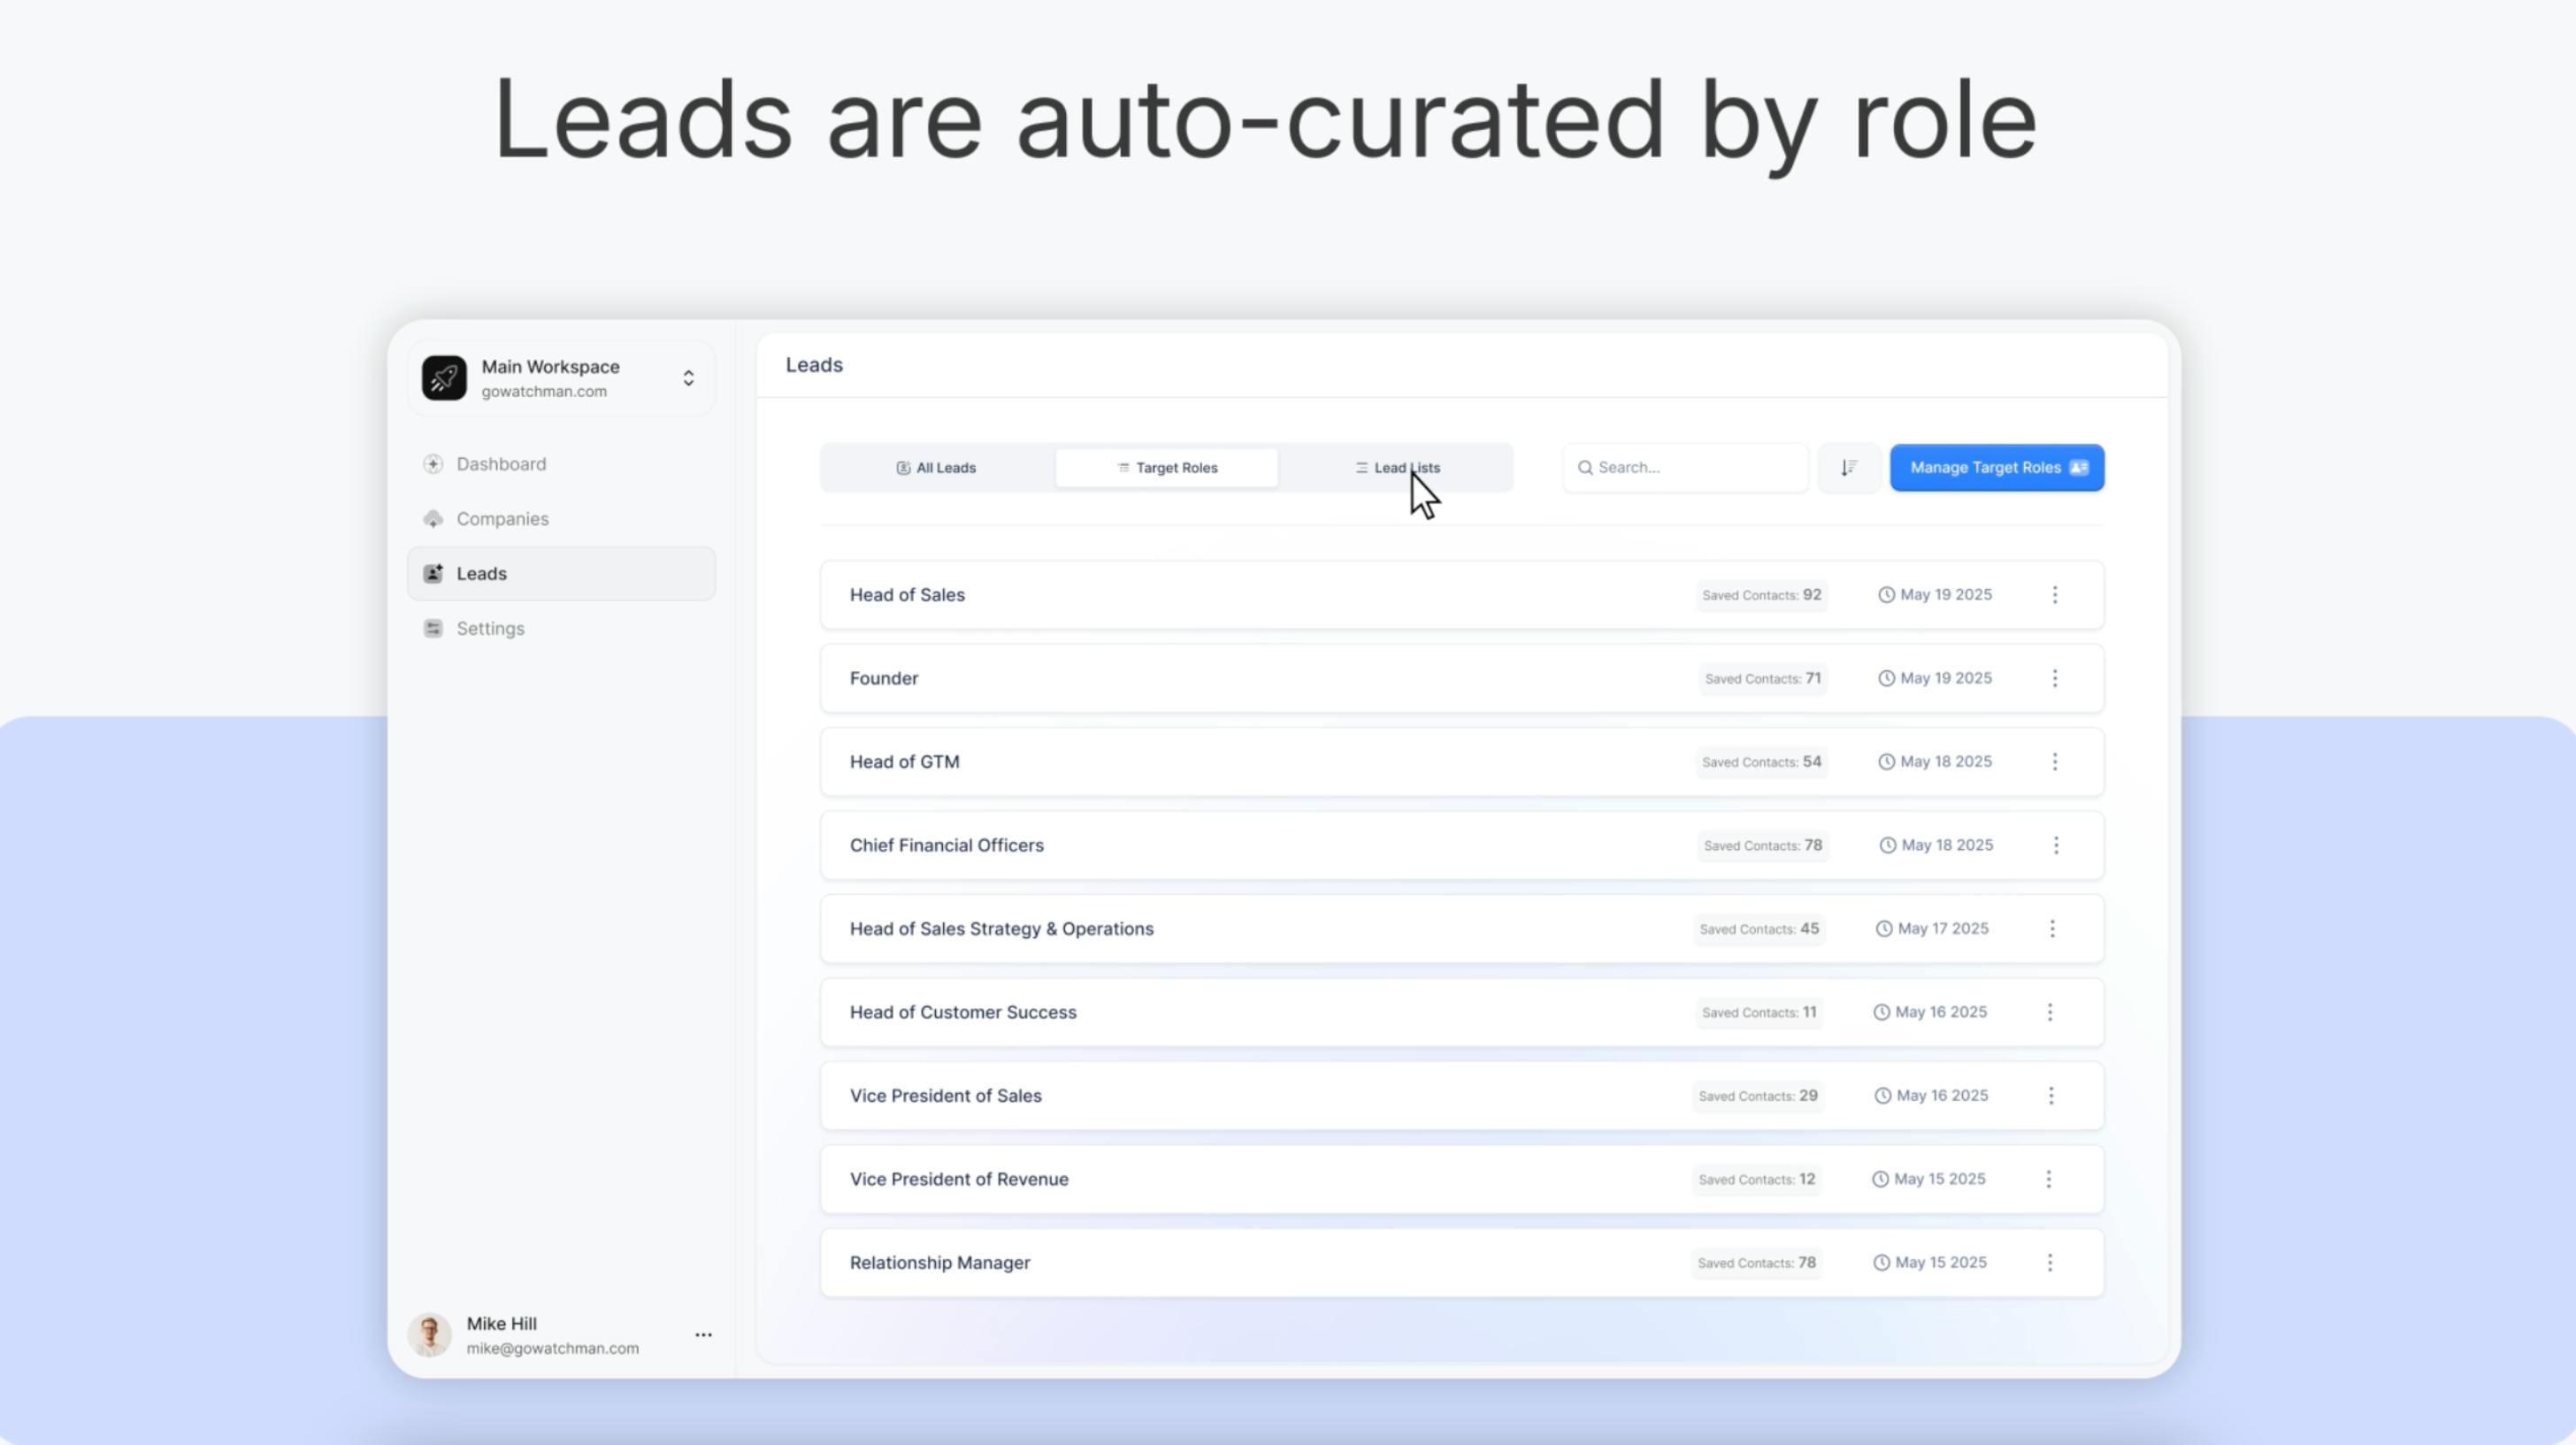Image resolution: width=2576 pixels, height=1445 pixels.
Task: Open the Head of GTM role
Action: 1462,762
